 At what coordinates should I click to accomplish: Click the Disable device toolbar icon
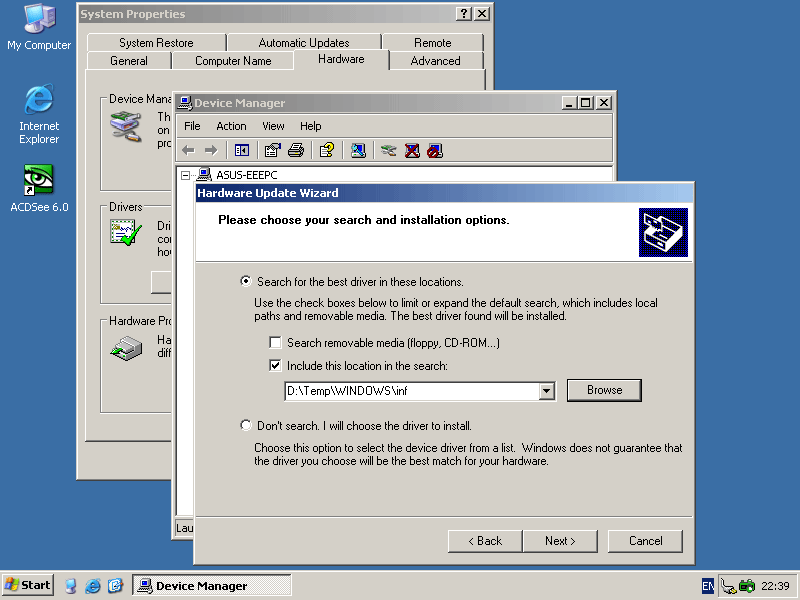coord(435,151)
